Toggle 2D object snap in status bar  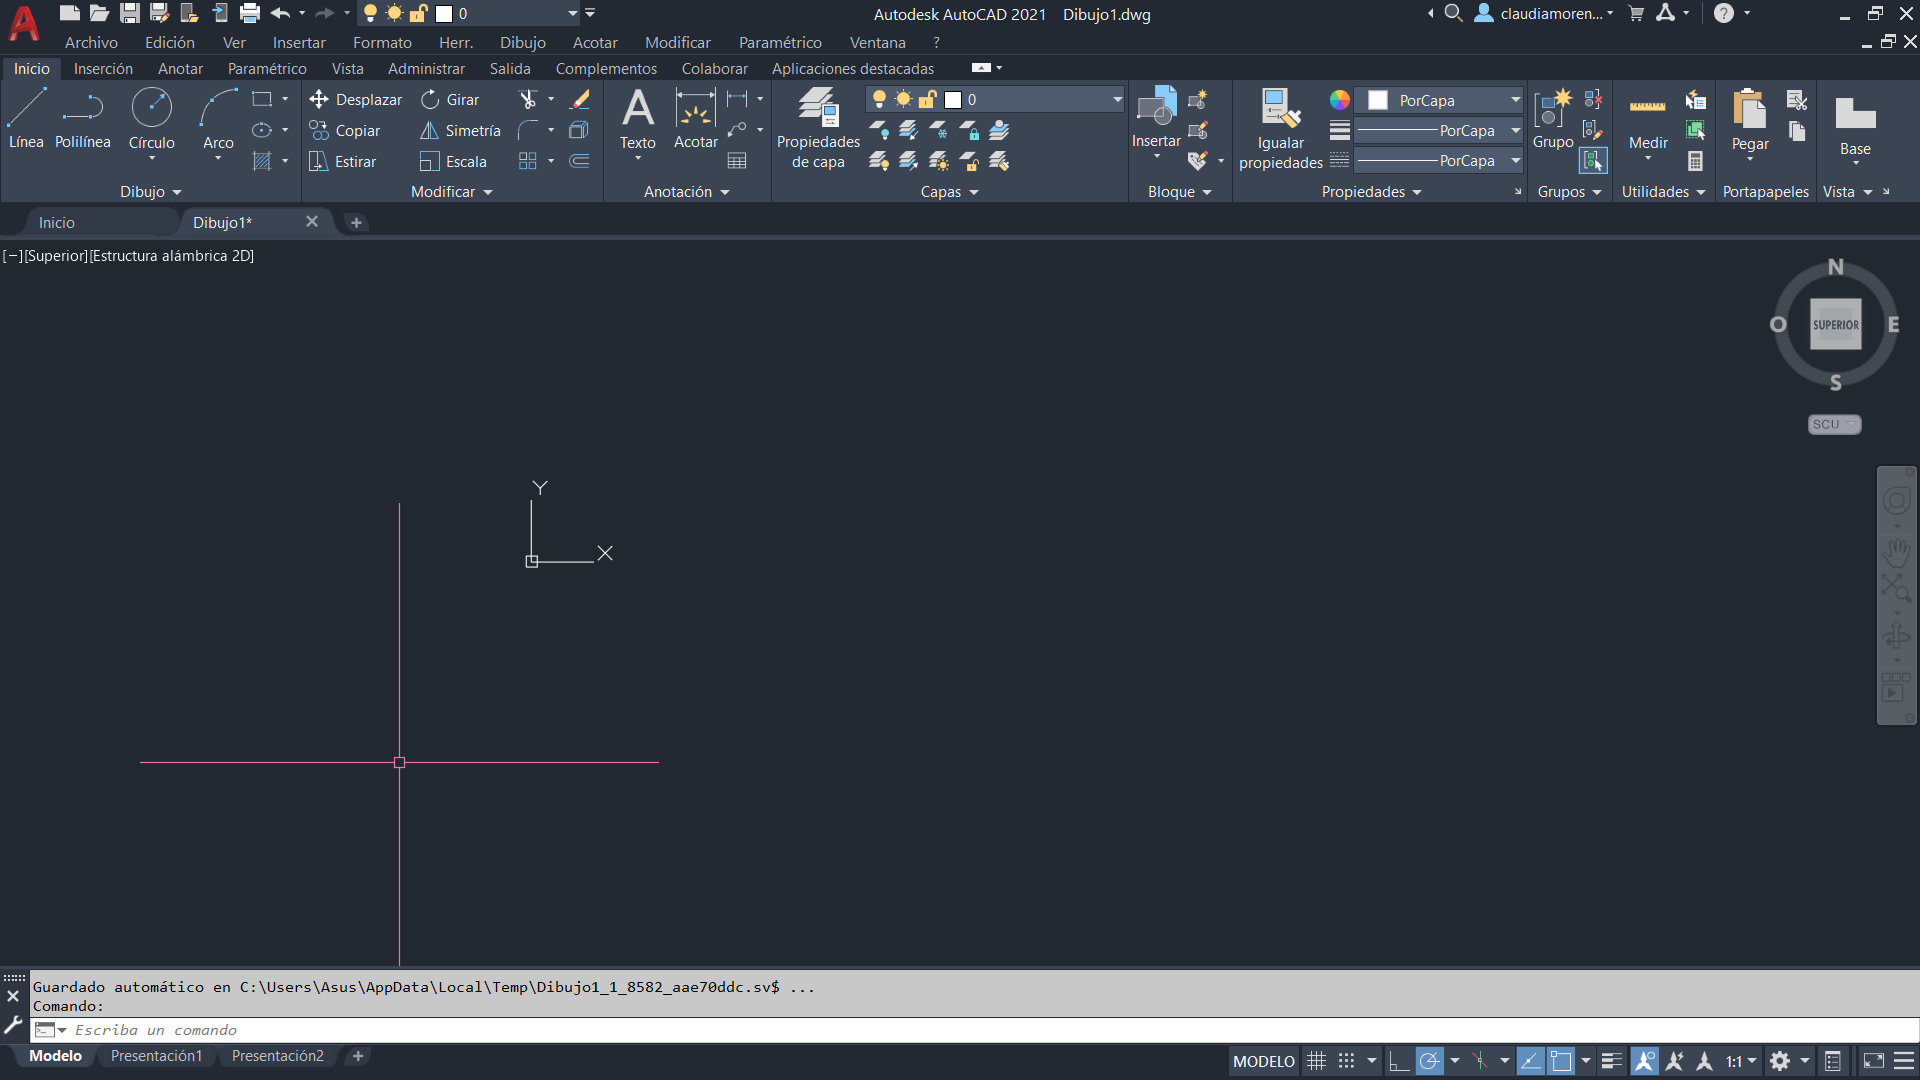1561,1061
